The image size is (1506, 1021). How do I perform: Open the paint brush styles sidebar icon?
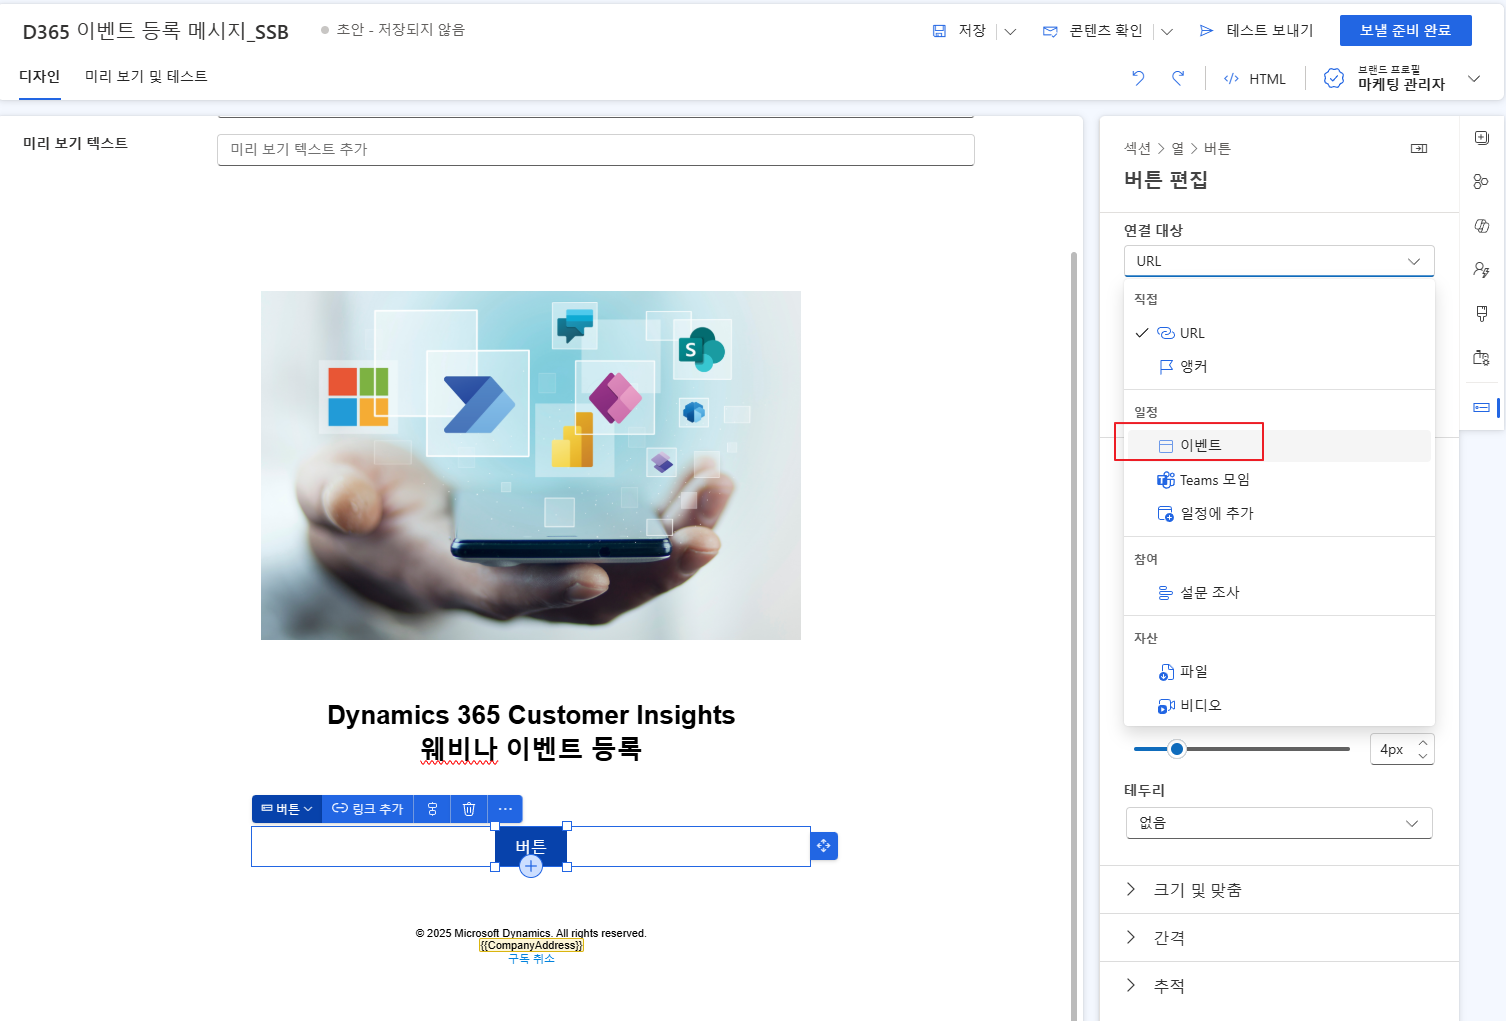1482,314
